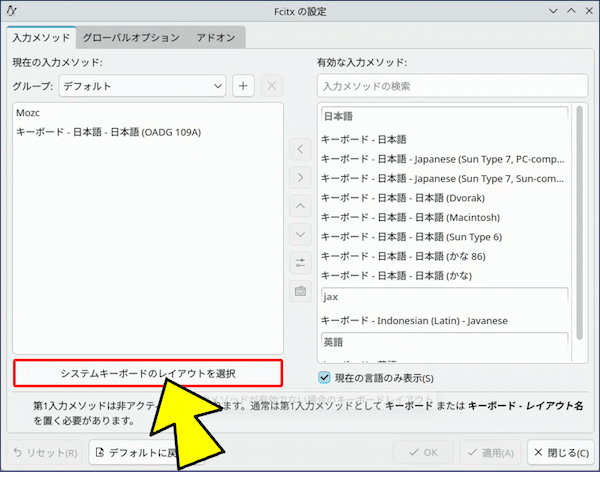Open input method configure sliders icon
Viewport: 600px width, 477px height.
(x=300, y=263)
